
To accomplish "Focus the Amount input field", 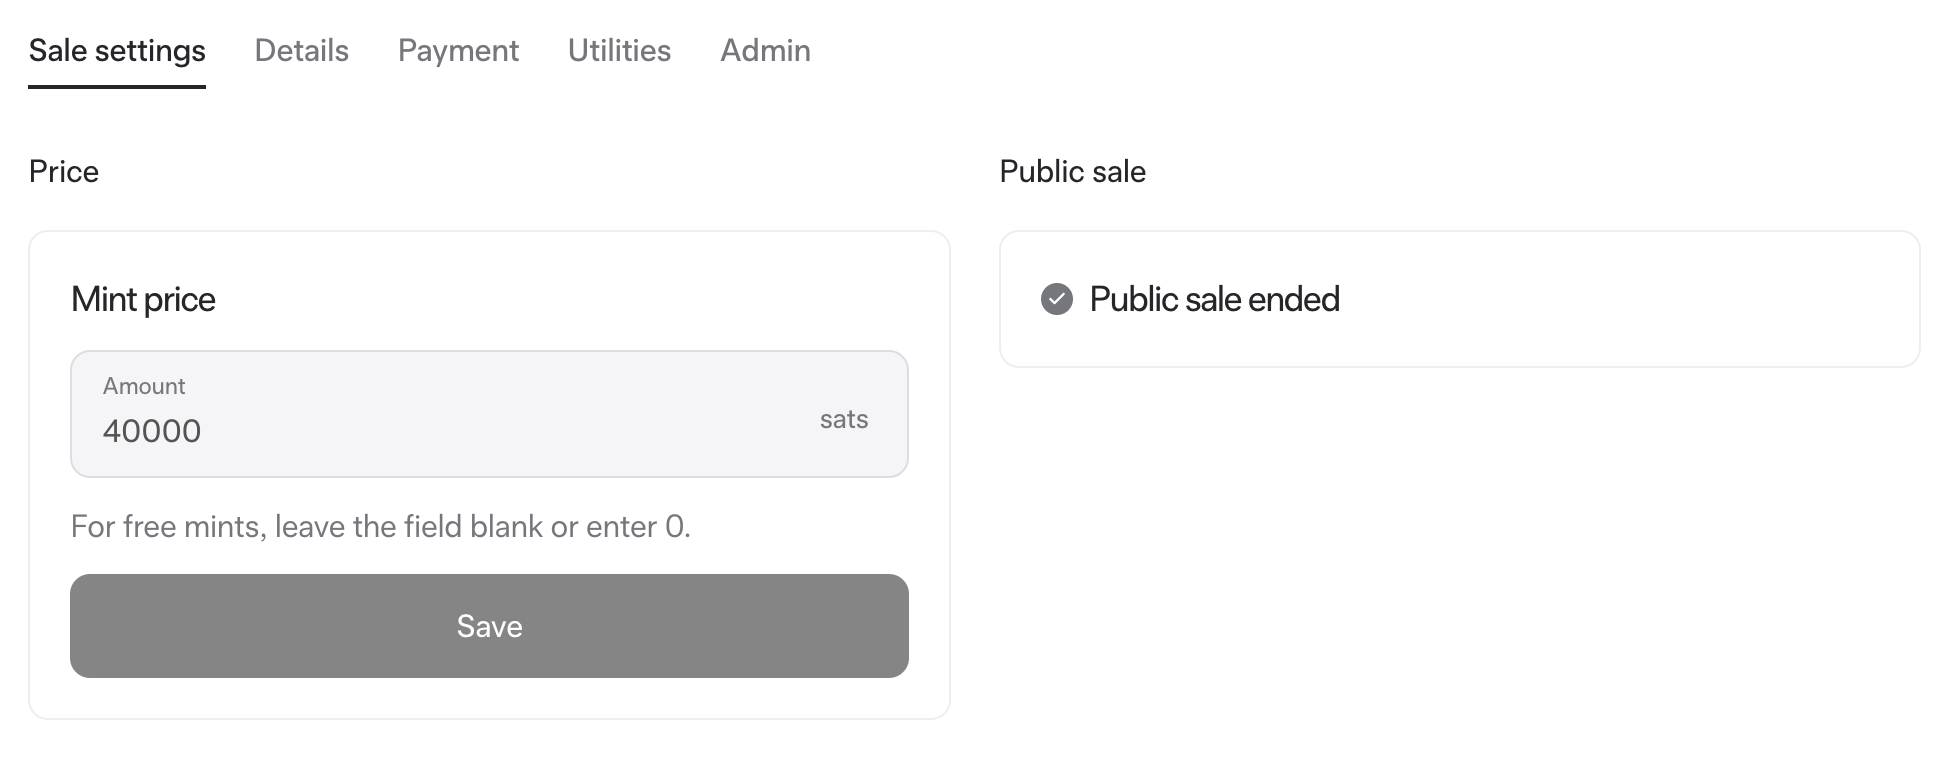I will (489, 414).
